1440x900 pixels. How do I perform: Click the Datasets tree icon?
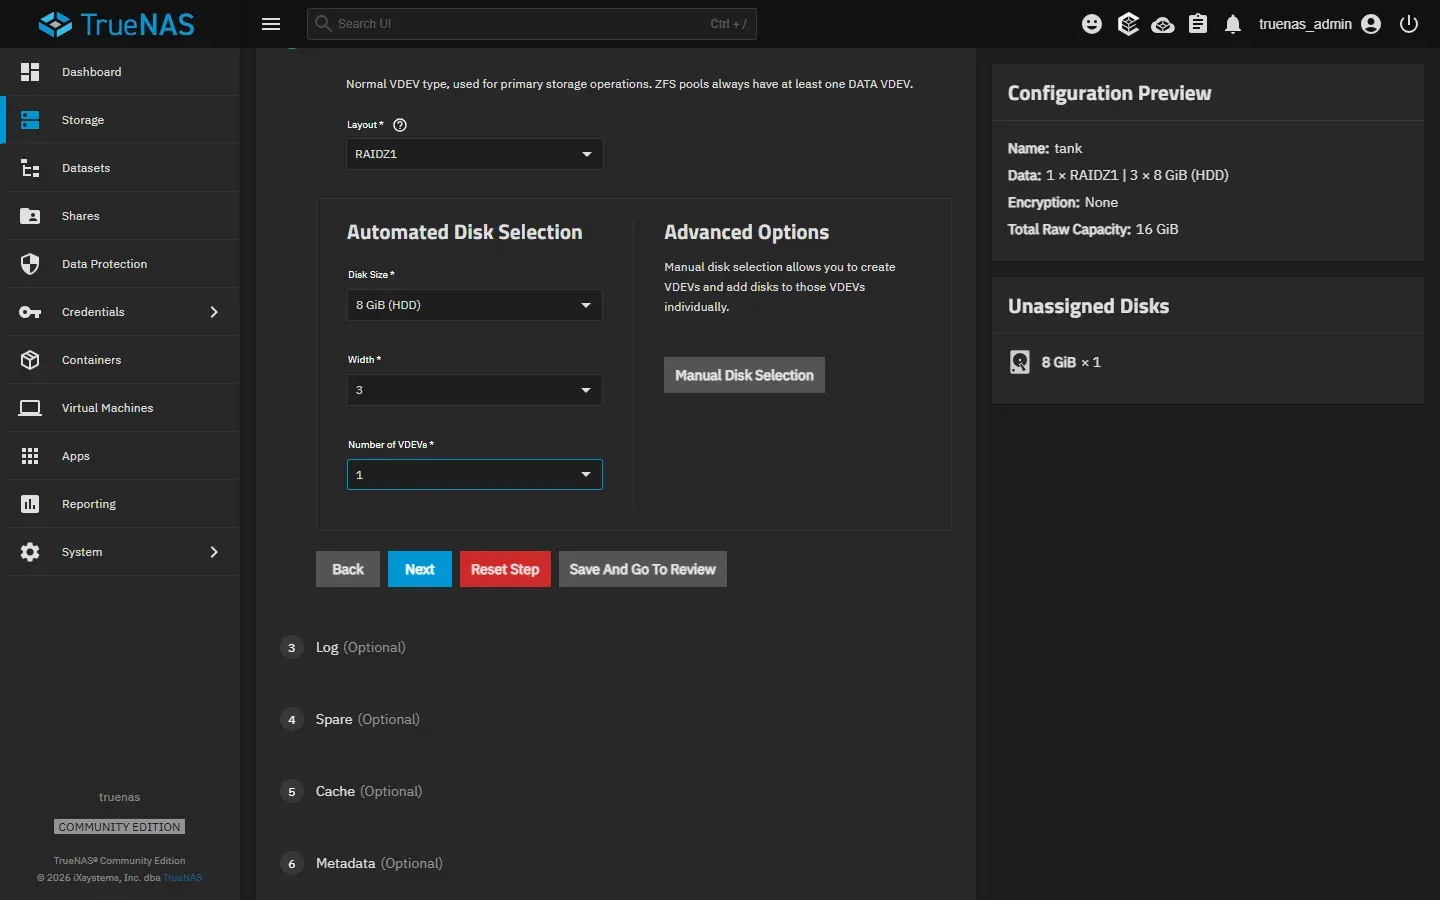[x=30, y=168]
